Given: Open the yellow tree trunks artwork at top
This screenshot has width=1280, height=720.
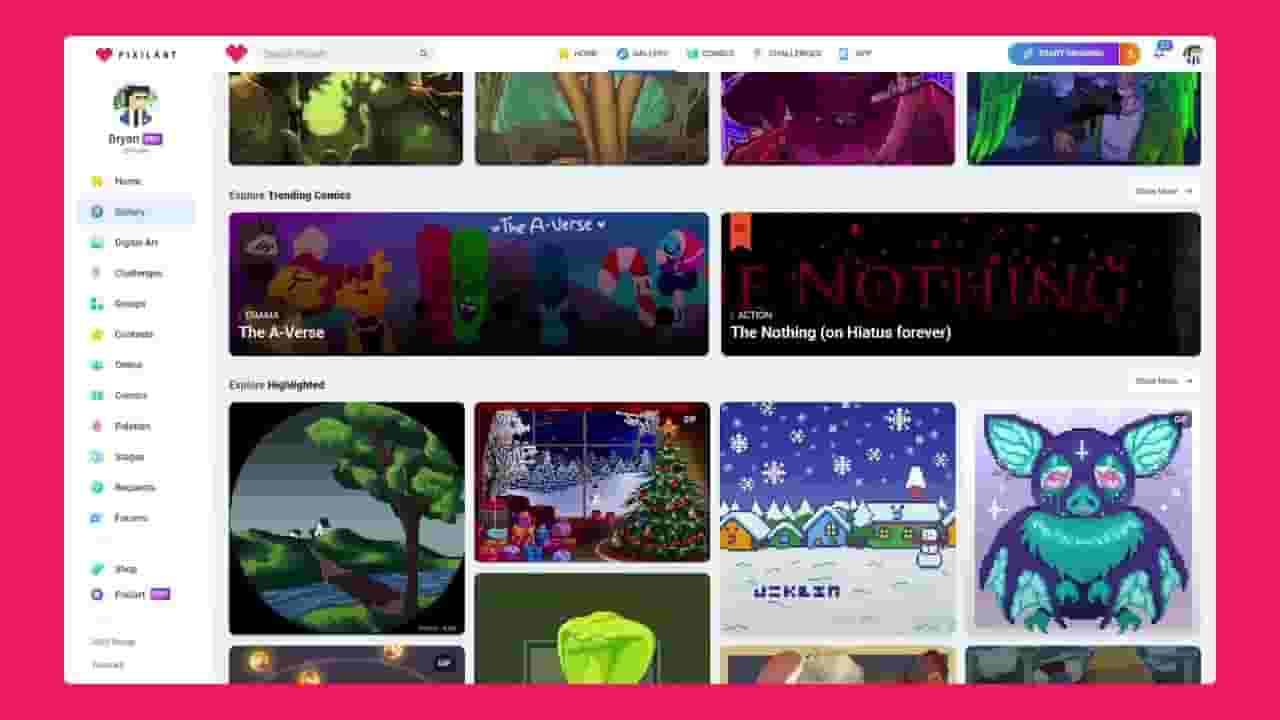Looking at the screenshot, I should [592, 118].
